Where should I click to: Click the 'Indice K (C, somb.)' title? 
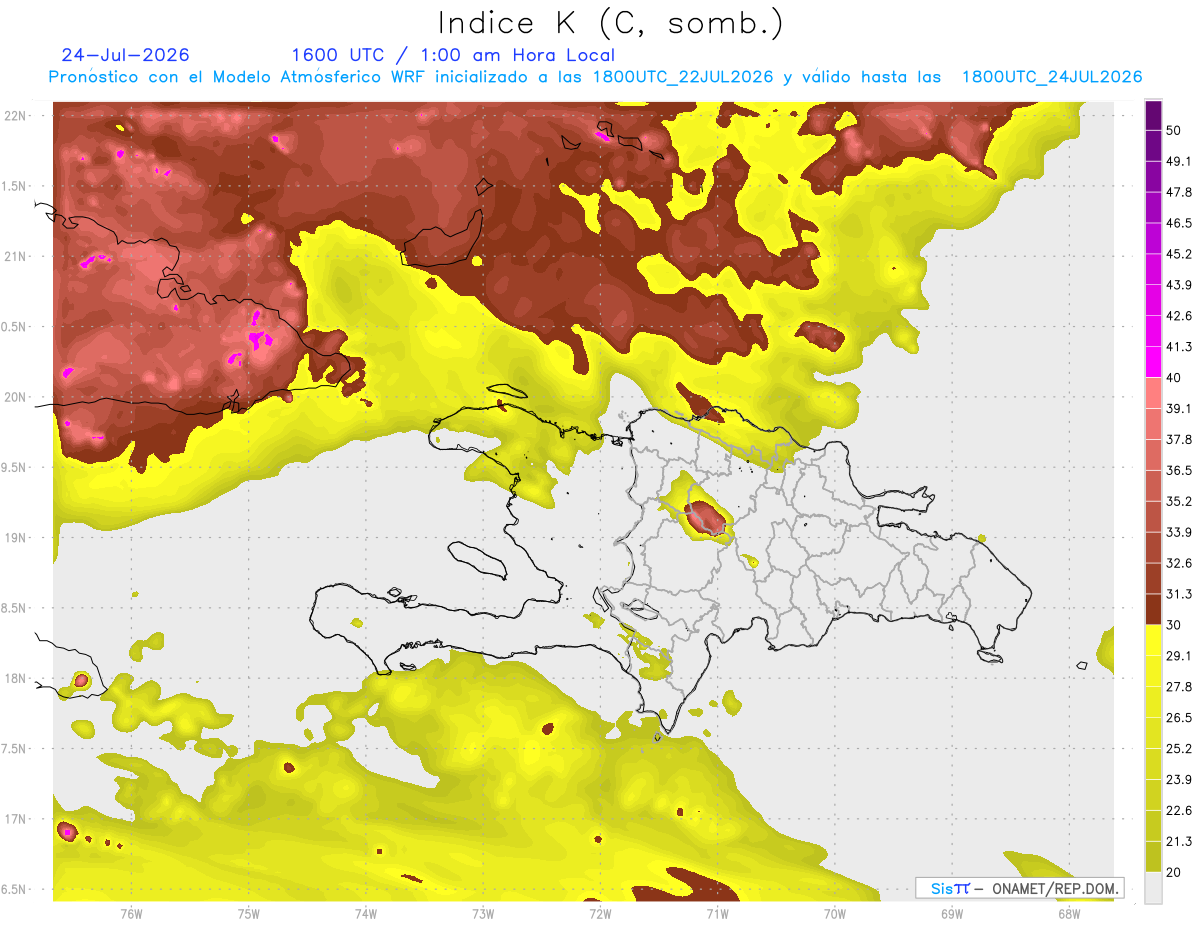pos(610,23)
